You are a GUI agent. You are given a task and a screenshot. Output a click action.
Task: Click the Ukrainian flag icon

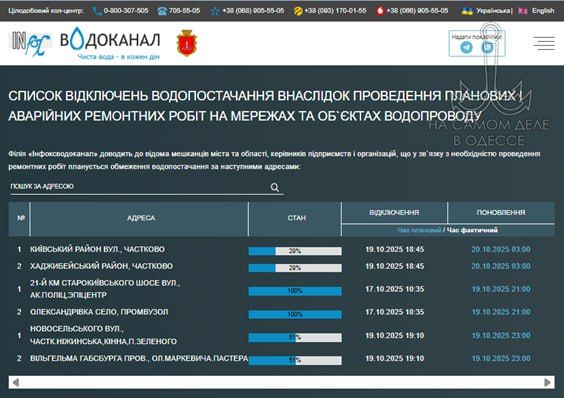coord(467,11)
